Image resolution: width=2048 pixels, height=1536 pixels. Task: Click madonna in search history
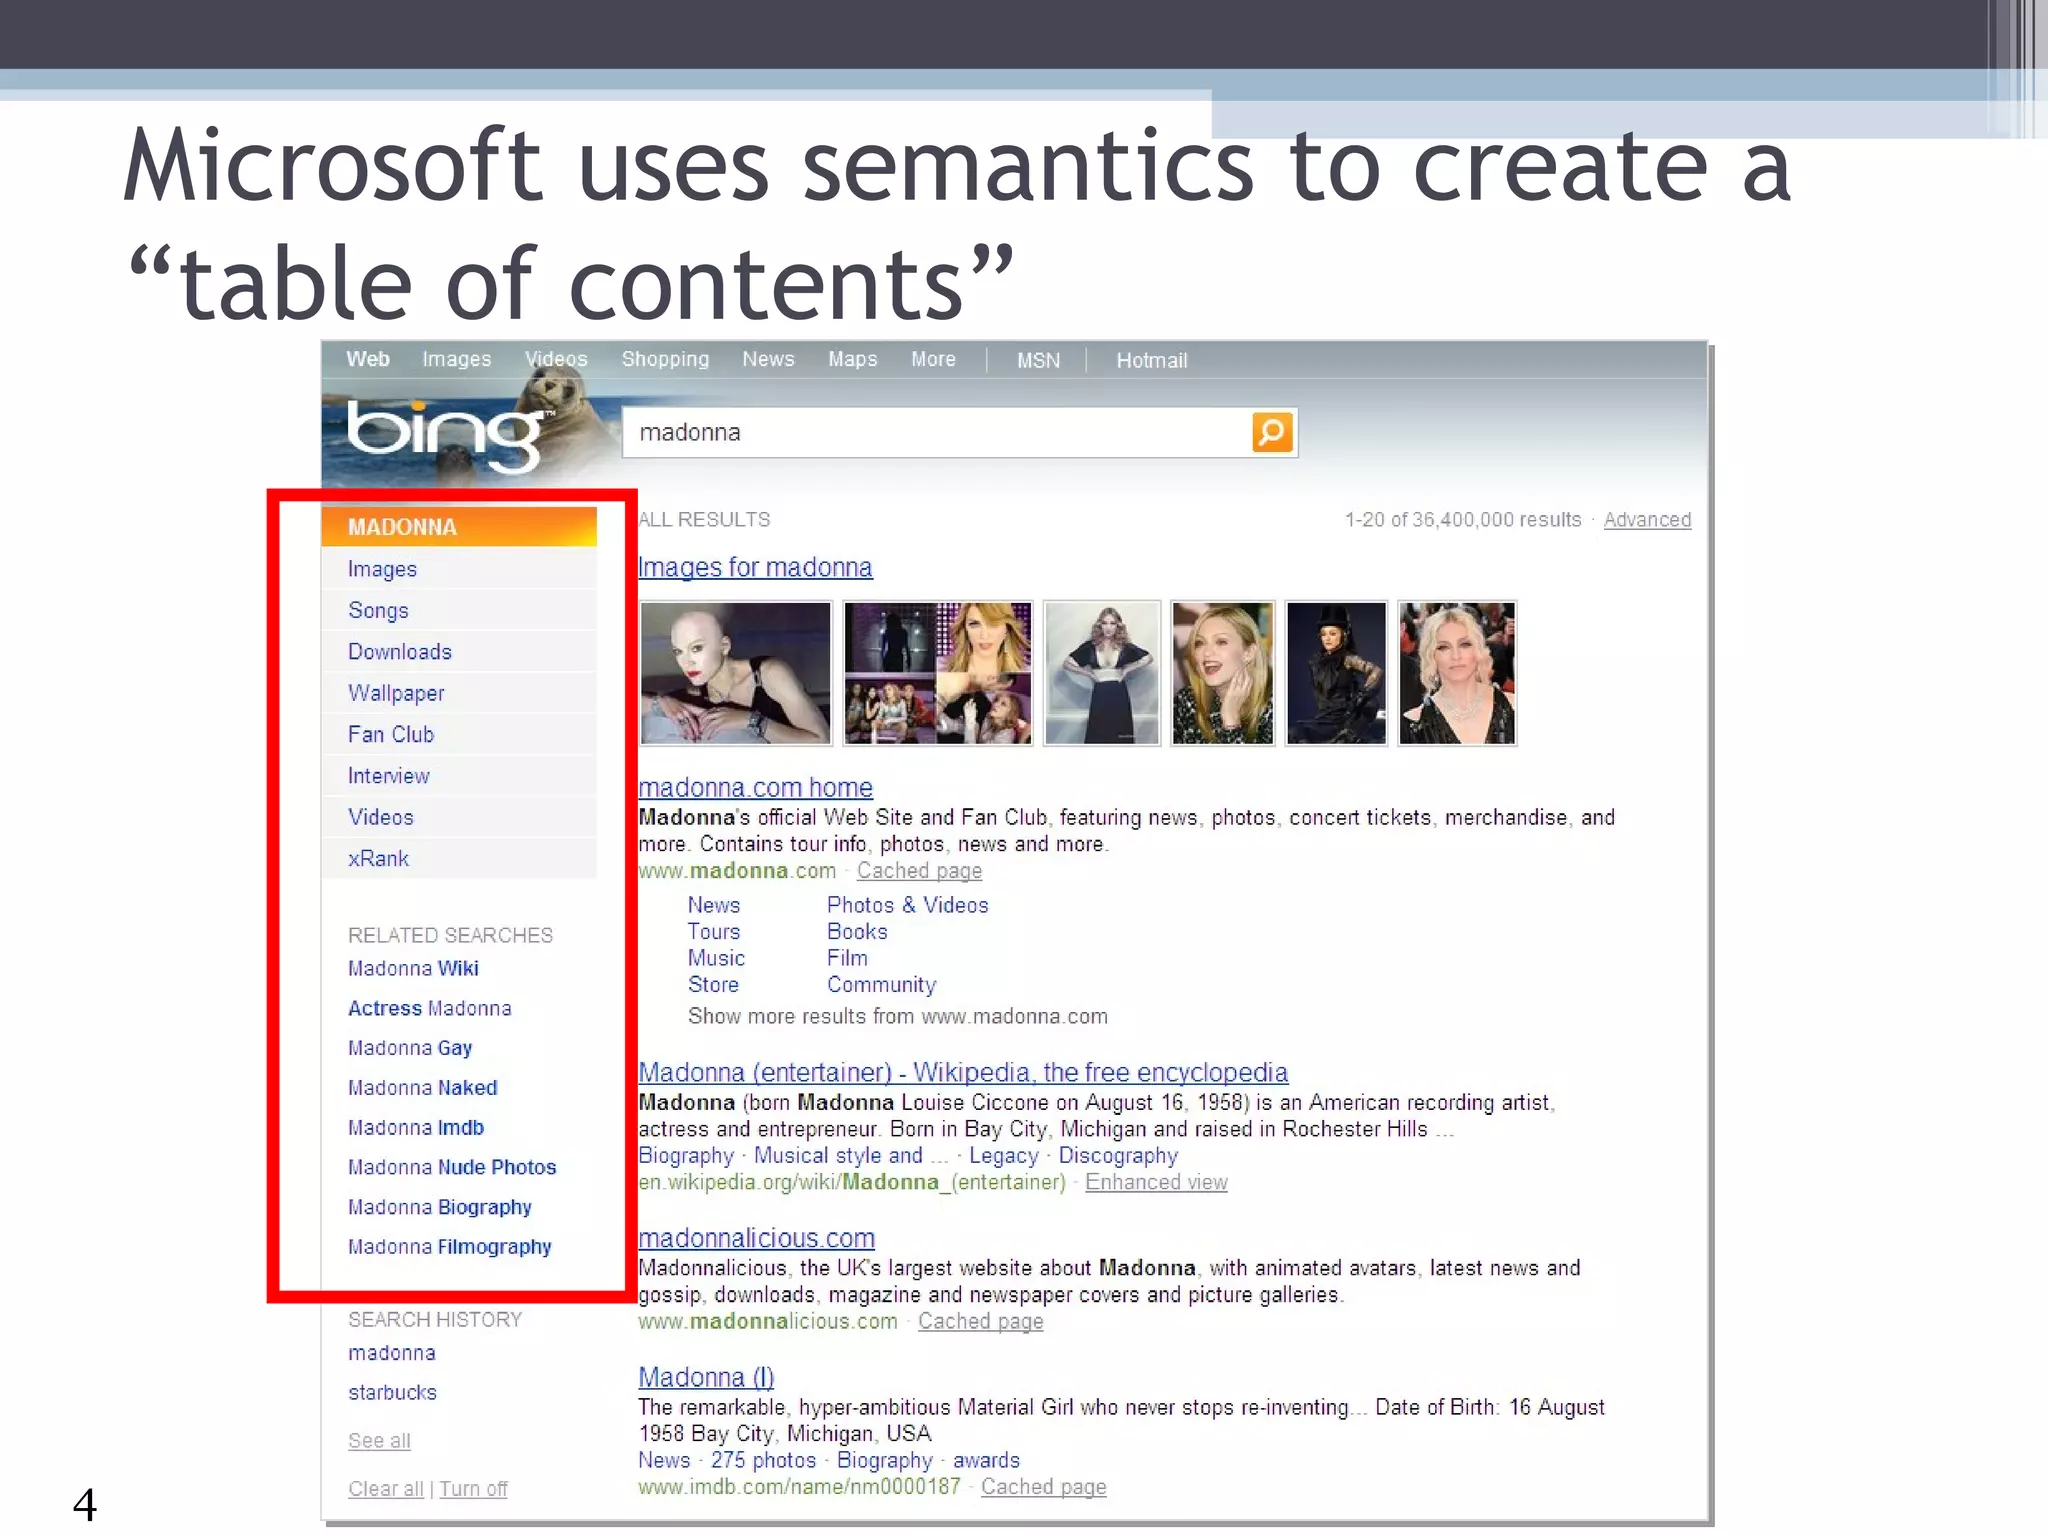point(392,1353)
